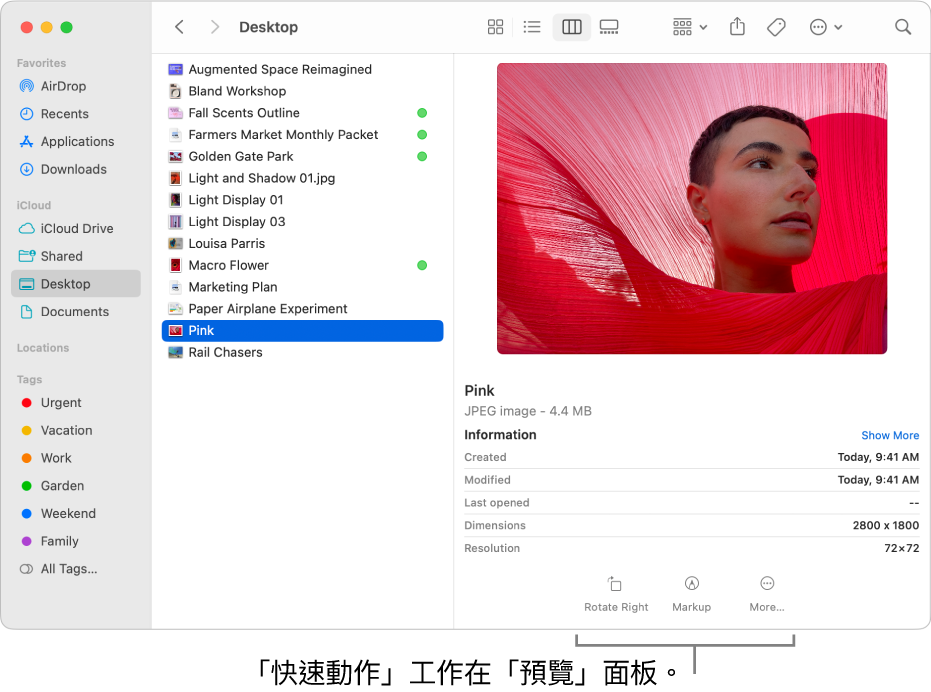Click Markup quick action
The height and width of the screenshot is (692, 931).
[x=691, y=594]
